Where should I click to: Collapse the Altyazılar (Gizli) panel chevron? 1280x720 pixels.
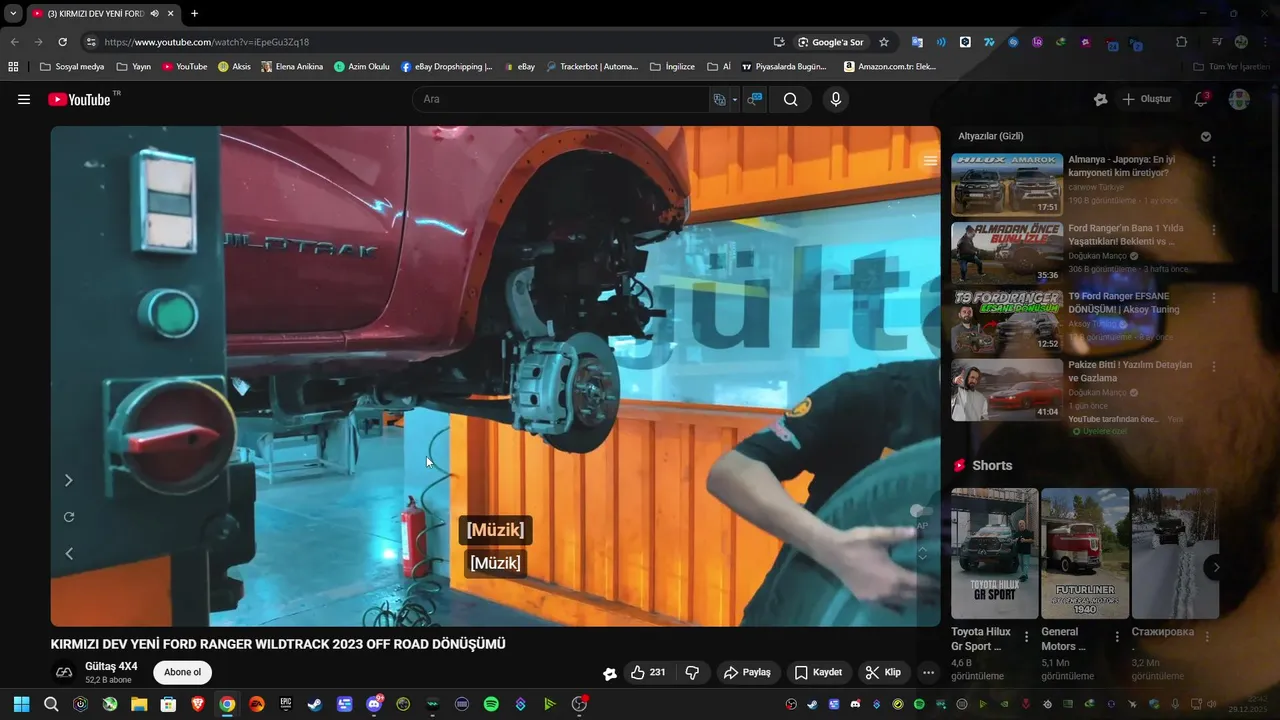coord(1205,136)
